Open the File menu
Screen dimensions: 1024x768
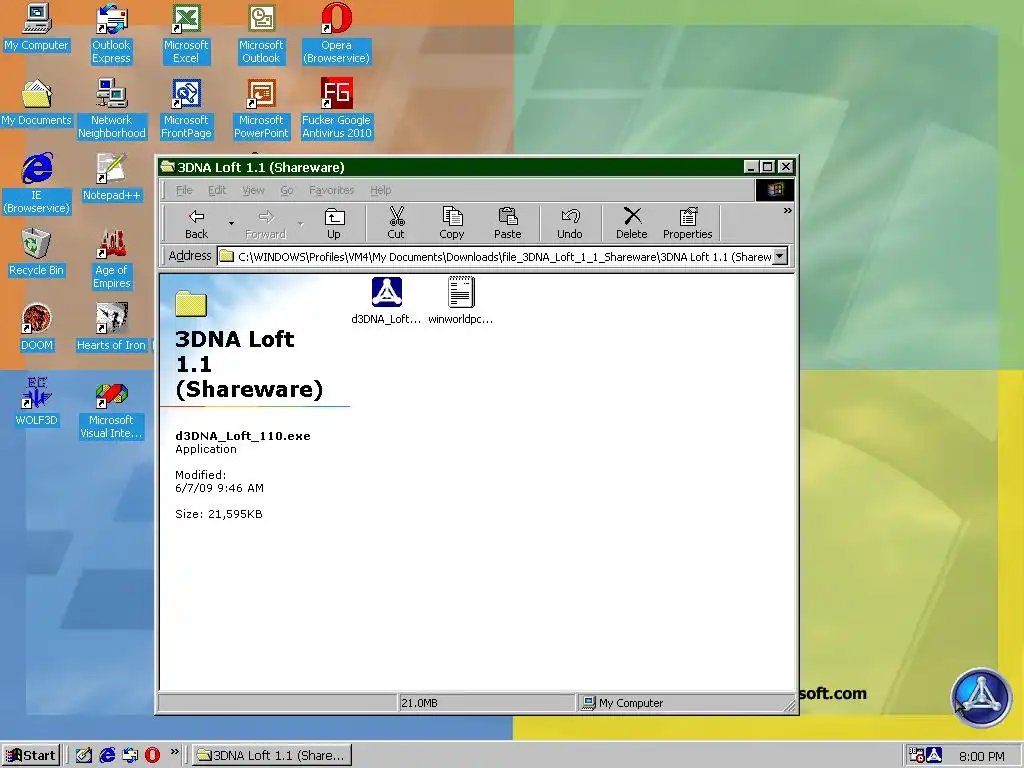(184, 190)
